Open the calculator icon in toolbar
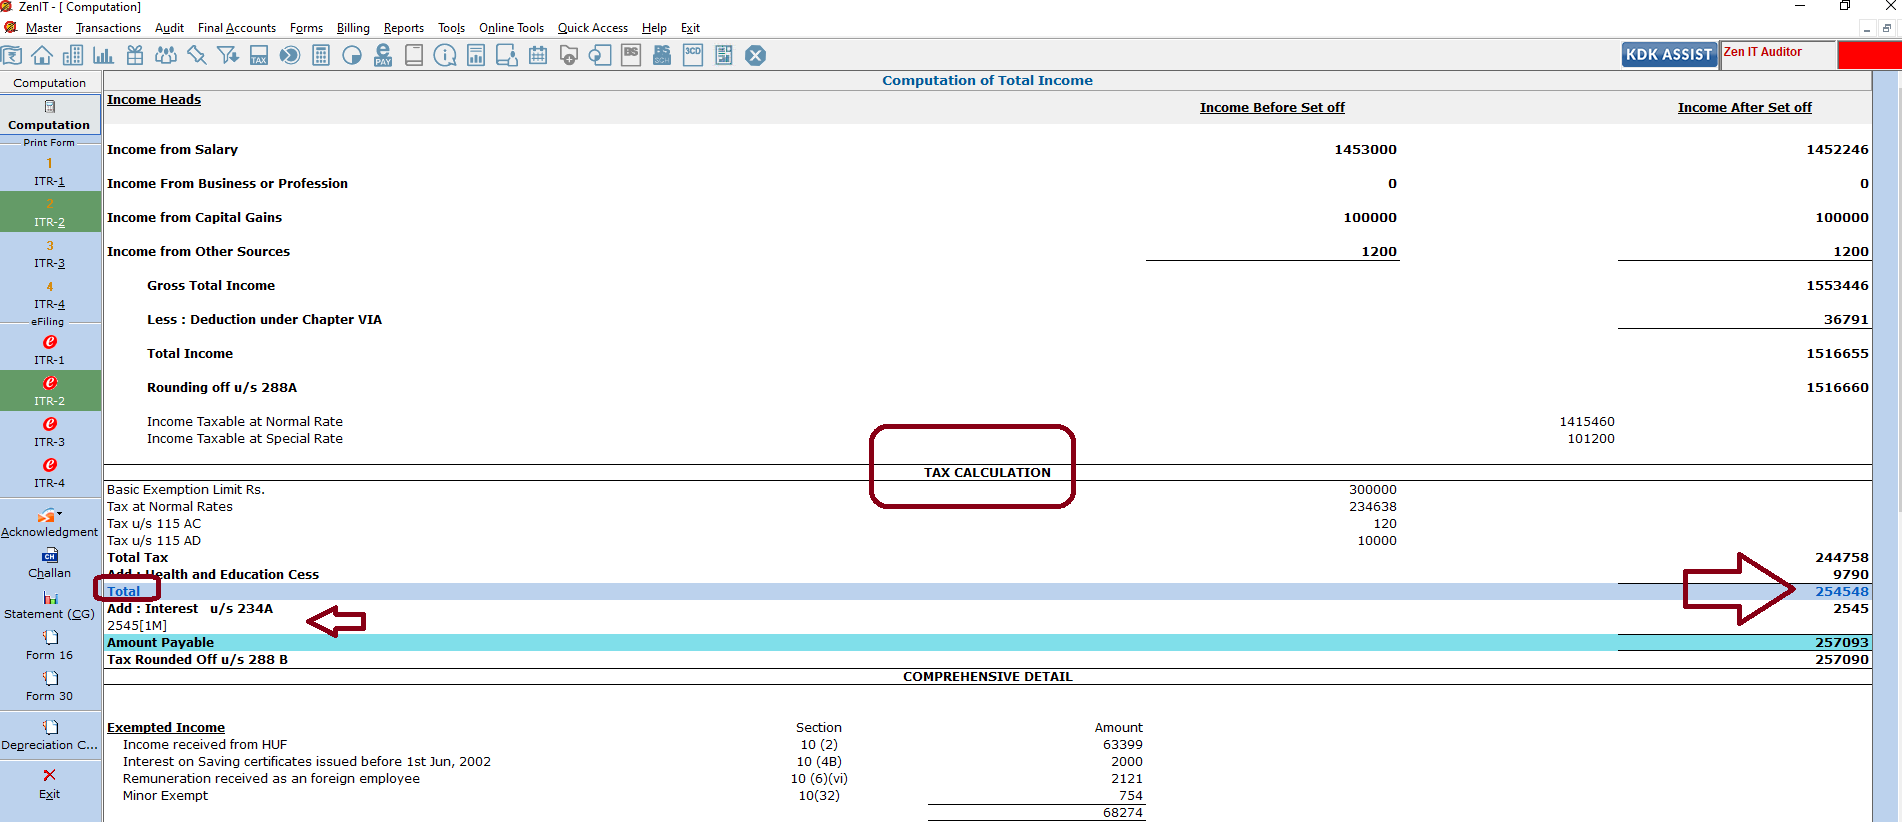Viewport: 1902px width, 822px height. point(321,55)
